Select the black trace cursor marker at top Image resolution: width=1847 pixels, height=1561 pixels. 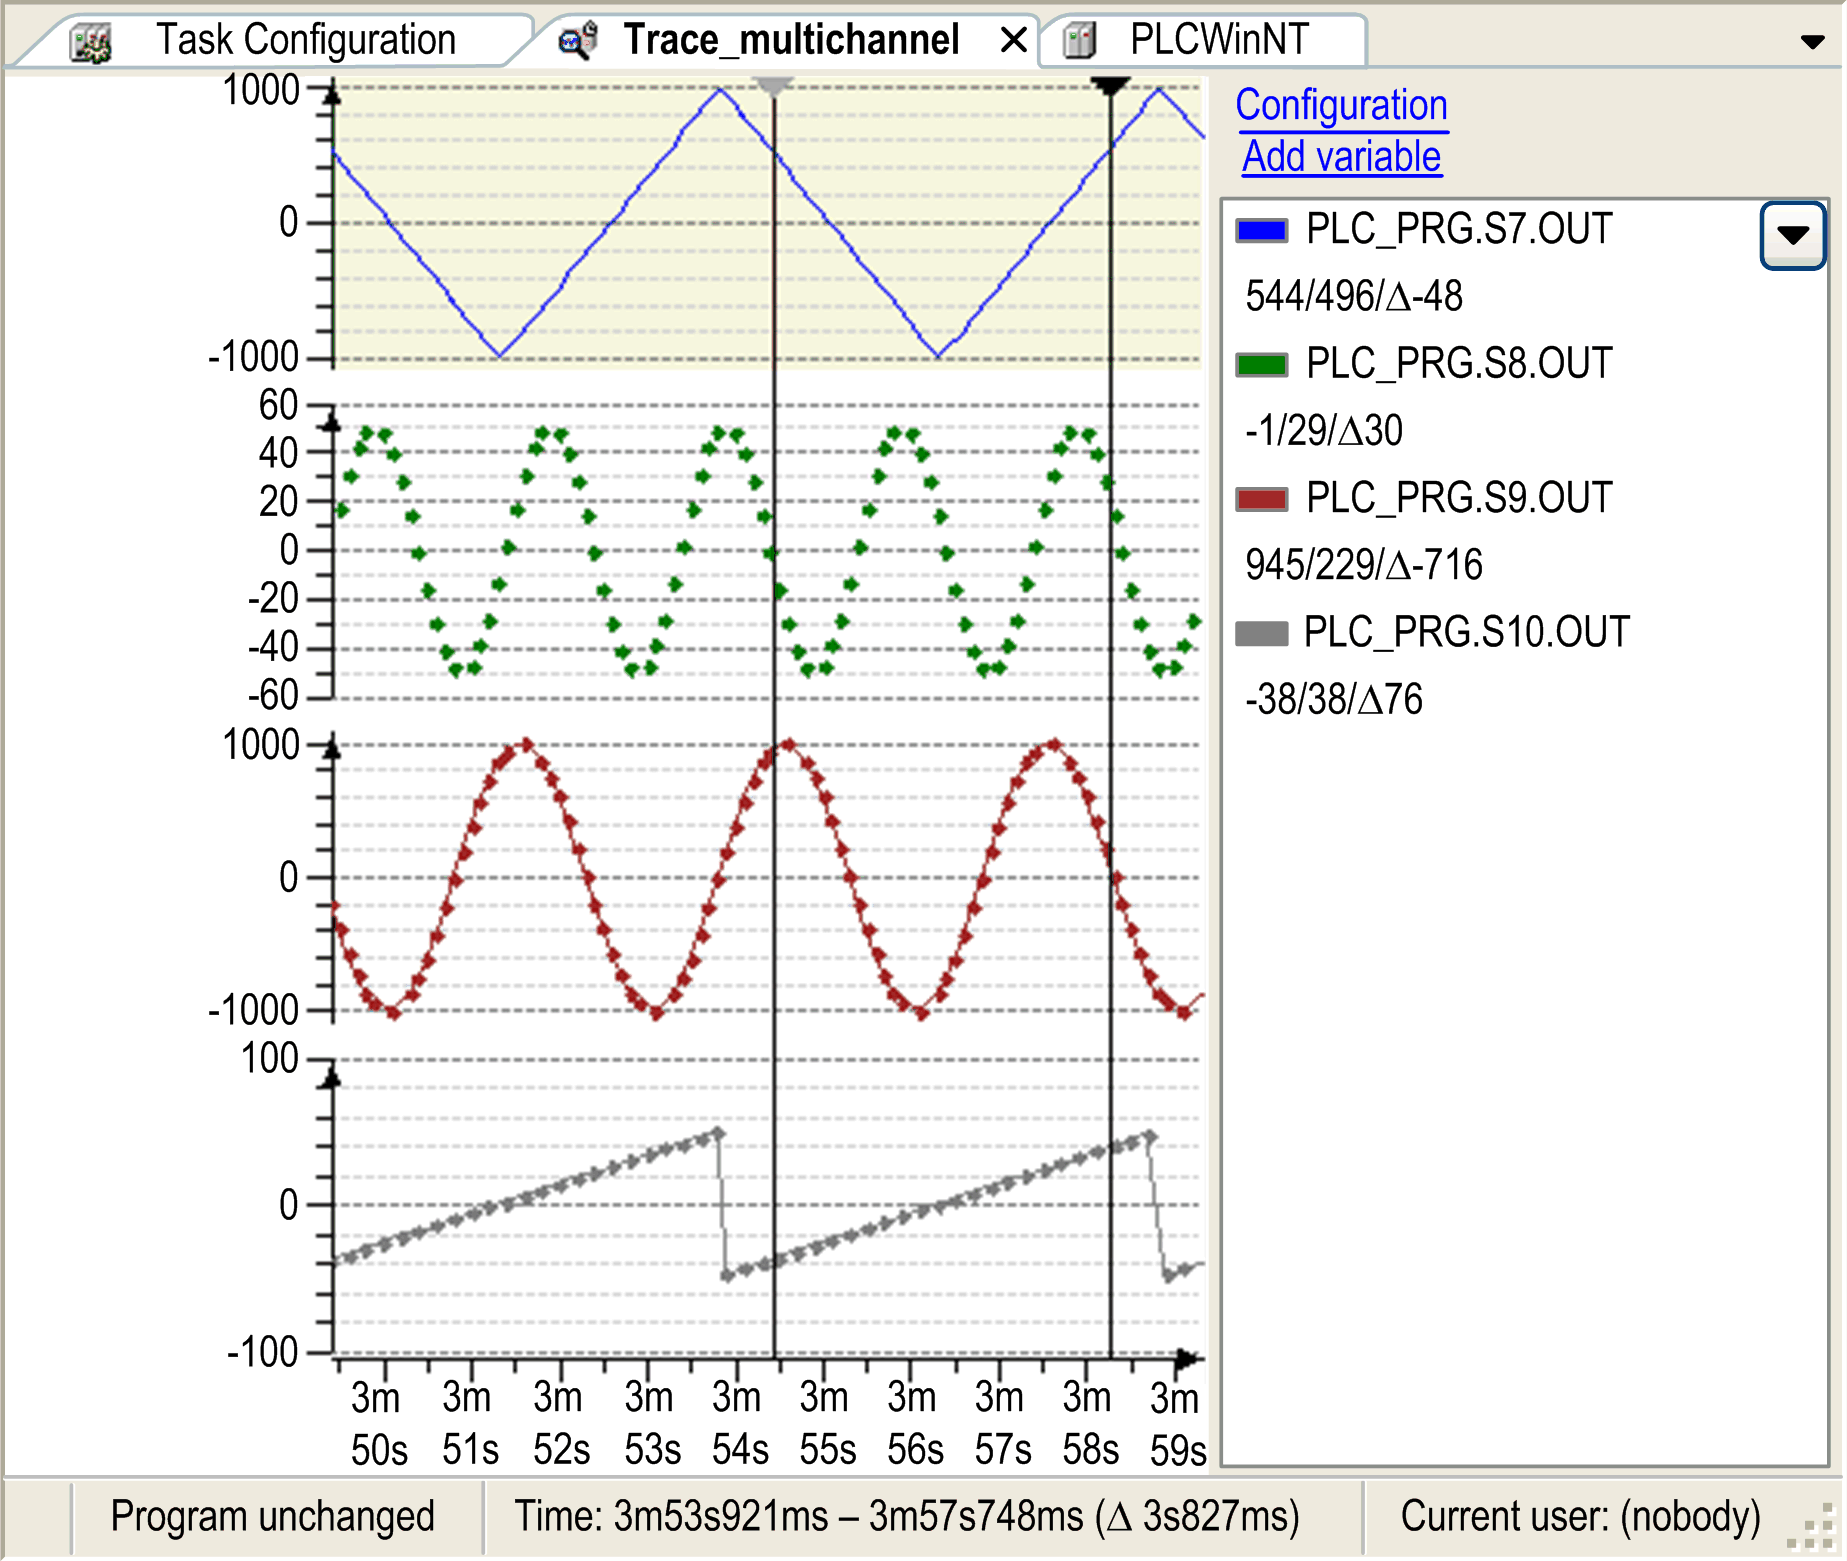coord(1110,86)
